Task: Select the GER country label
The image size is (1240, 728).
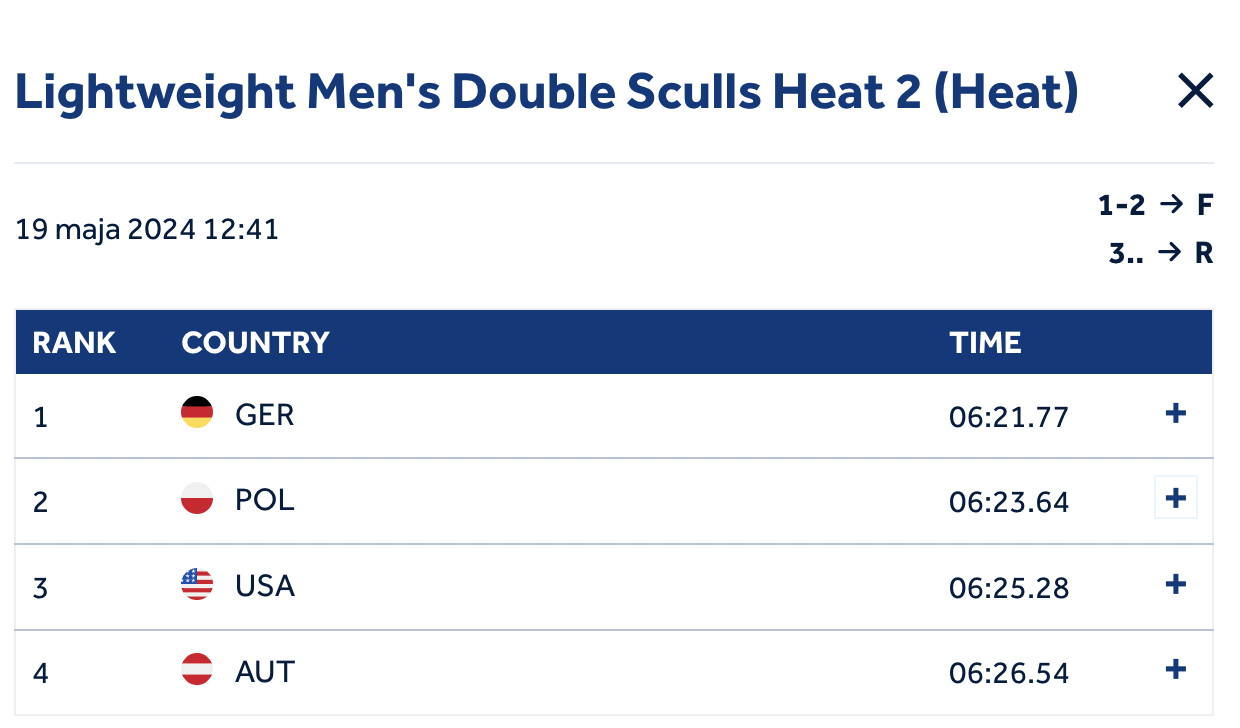Action: click(x=265, y=414)
